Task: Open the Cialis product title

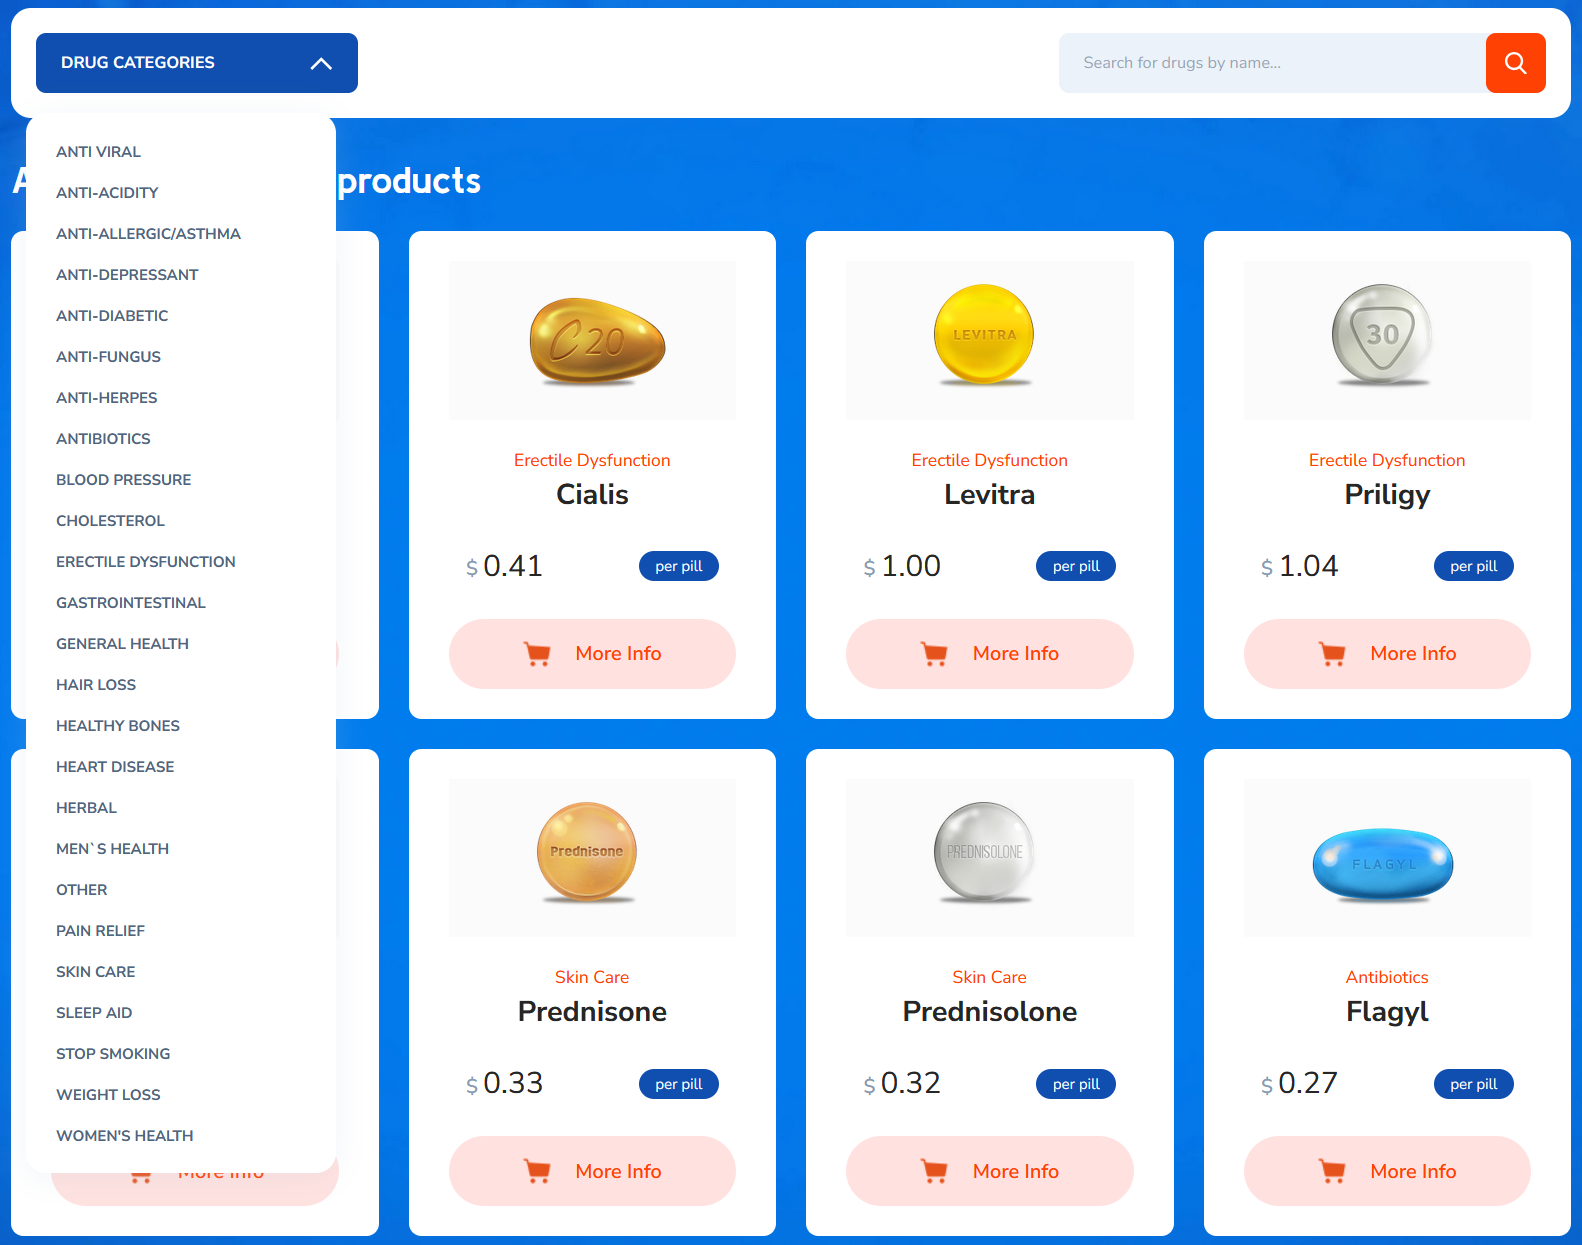Action: pyautogui.click(x=592, y=495)
